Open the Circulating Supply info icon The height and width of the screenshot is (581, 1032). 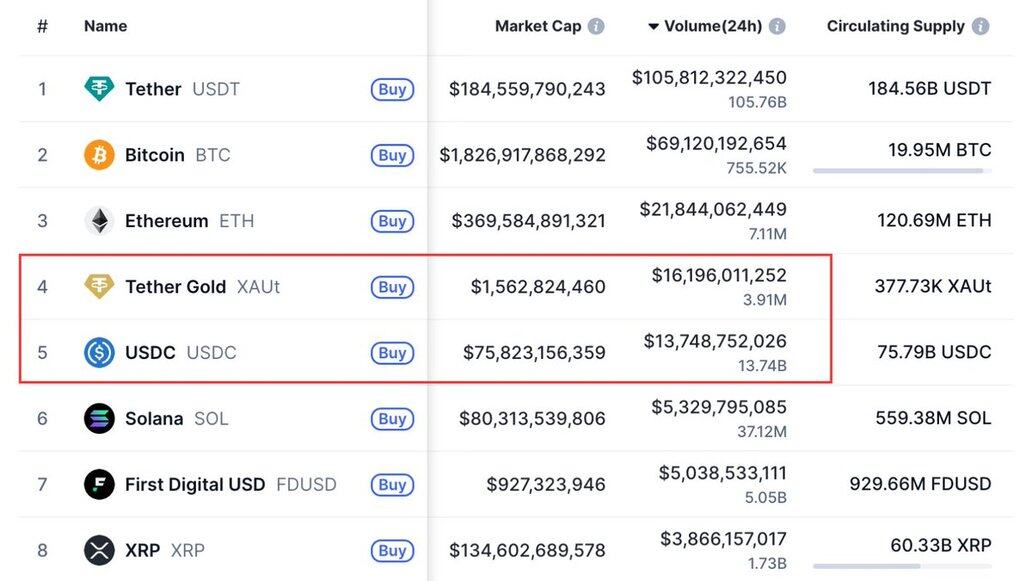(x=981, y=27)
